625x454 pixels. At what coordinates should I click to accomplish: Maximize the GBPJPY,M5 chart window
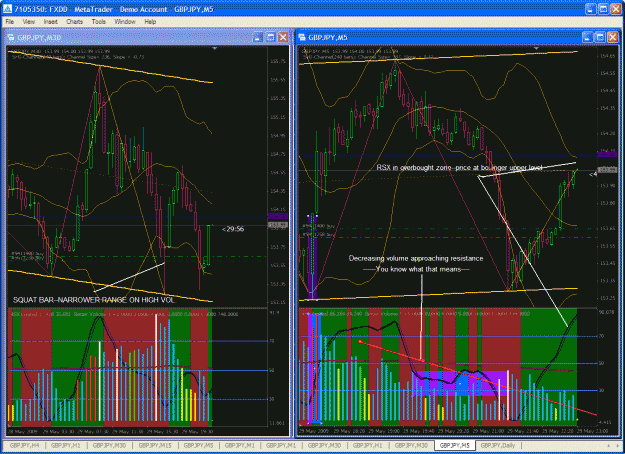coord(600,37)
